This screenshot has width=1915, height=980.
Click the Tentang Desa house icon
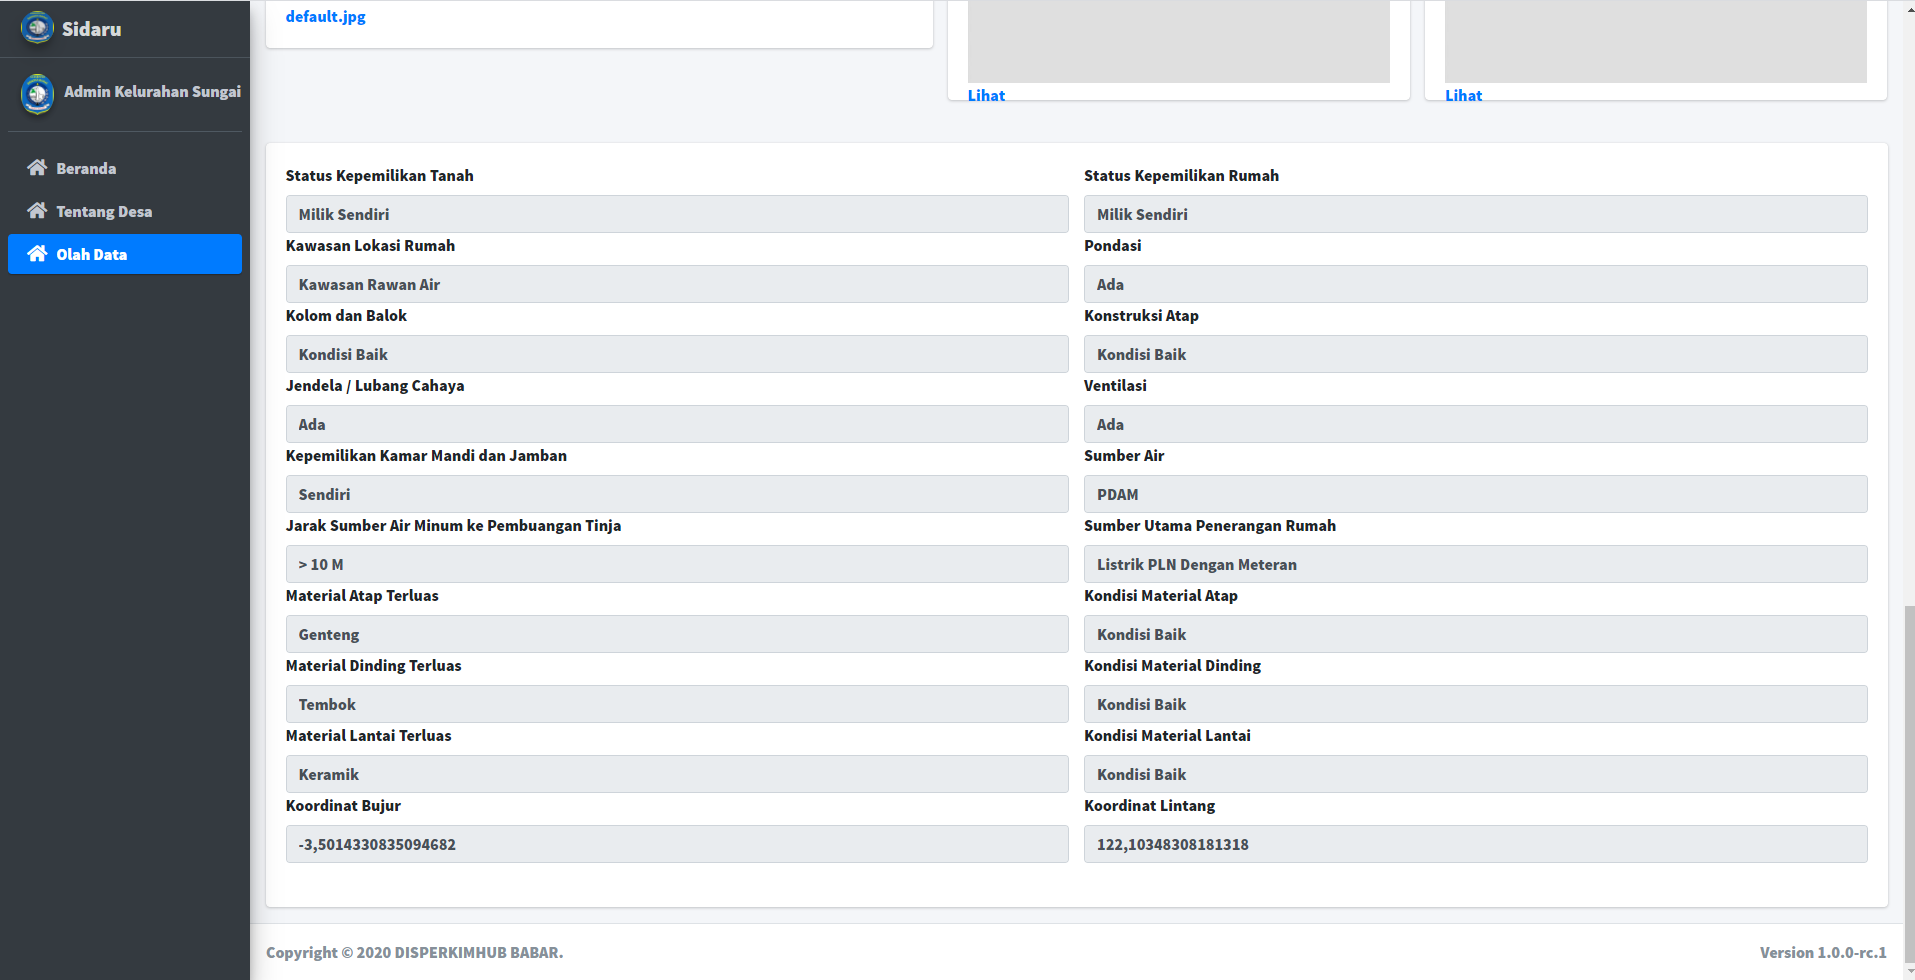(37, 211)
